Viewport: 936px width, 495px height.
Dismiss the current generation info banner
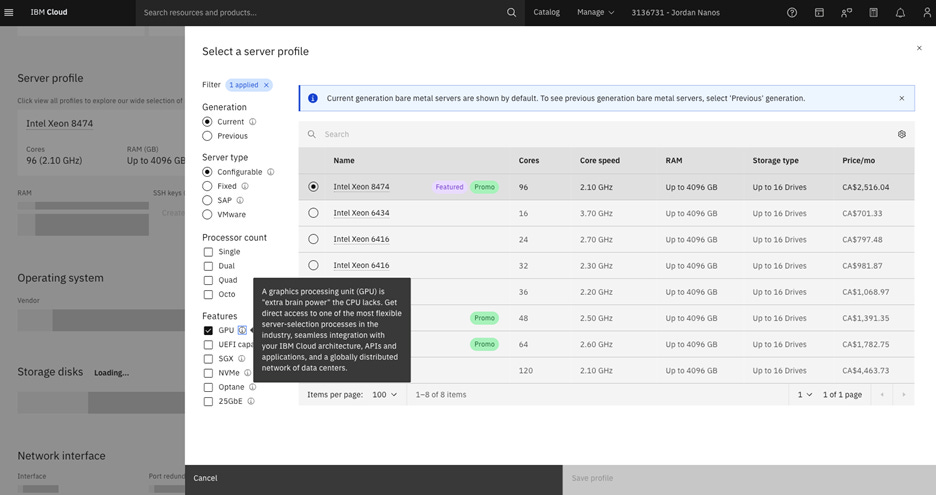coord(901,98)
